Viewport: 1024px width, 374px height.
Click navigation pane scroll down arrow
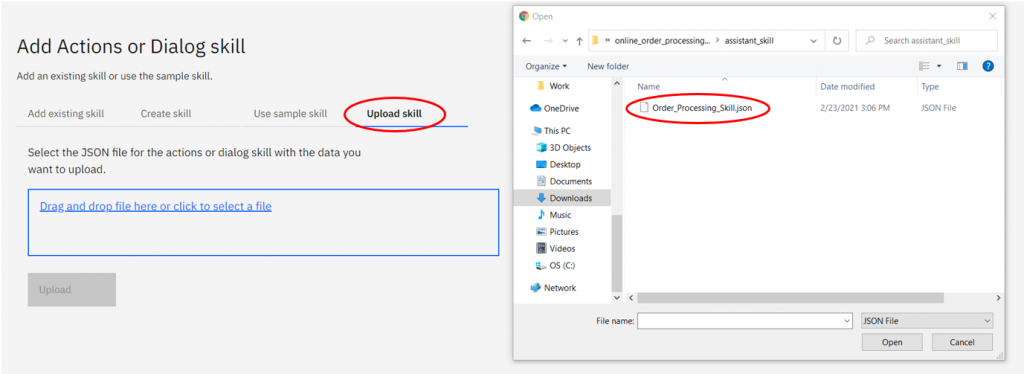tap(617, 298)
